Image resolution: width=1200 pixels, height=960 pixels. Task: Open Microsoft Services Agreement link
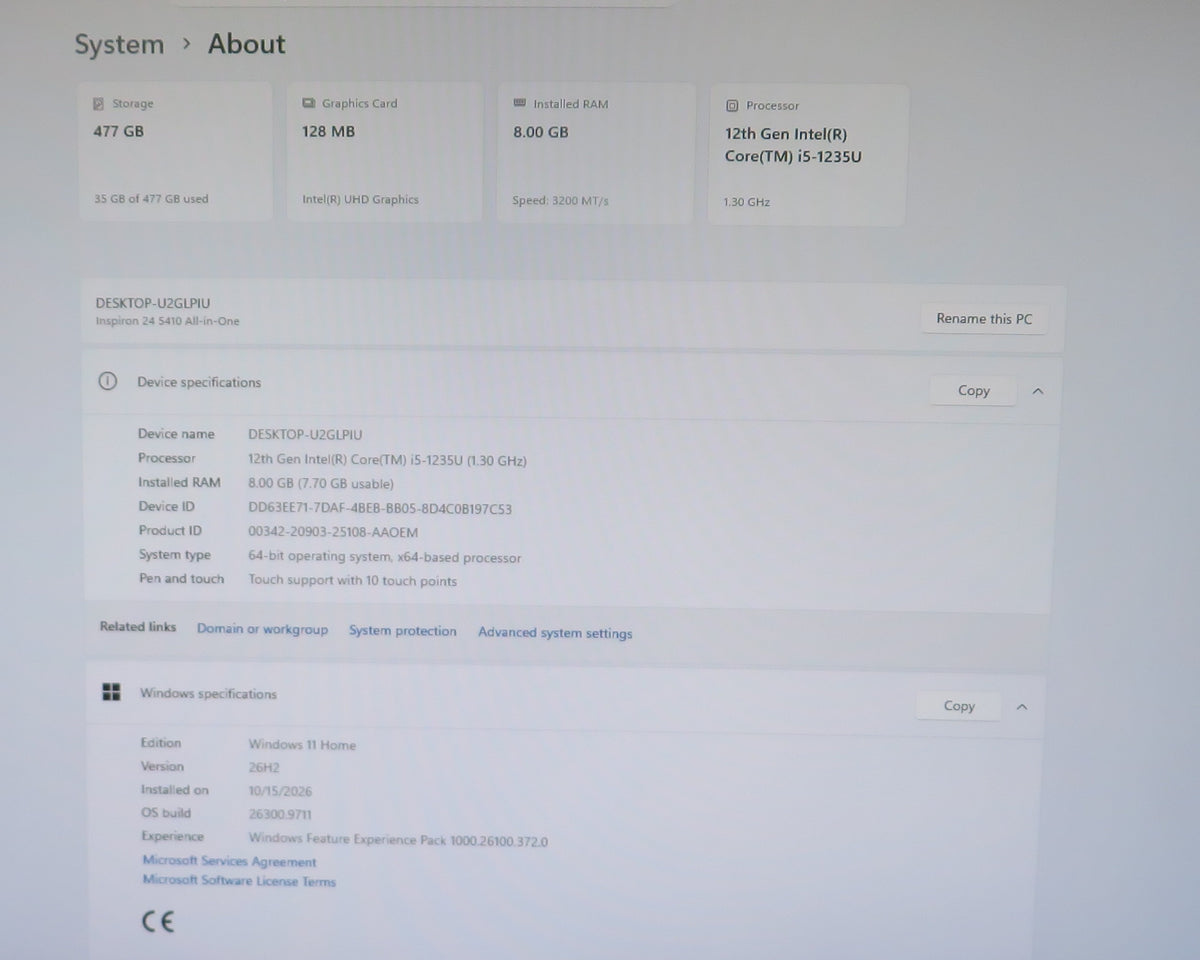[229, 861]
